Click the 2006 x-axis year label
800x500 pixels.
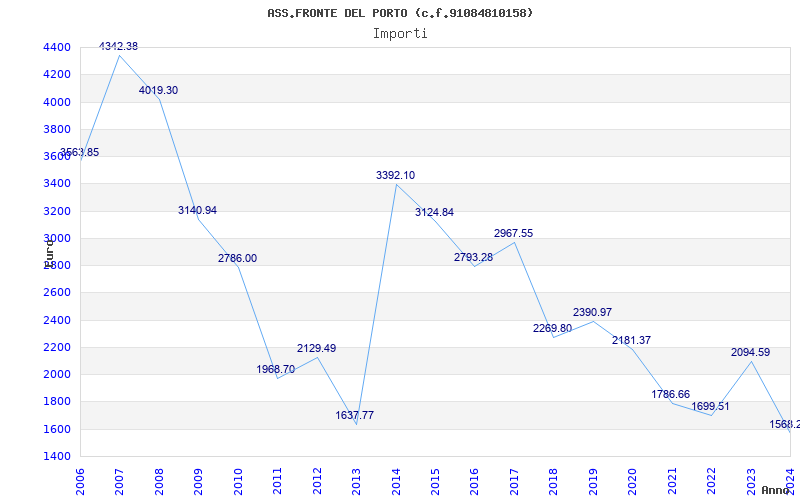(x=80, y=482)
